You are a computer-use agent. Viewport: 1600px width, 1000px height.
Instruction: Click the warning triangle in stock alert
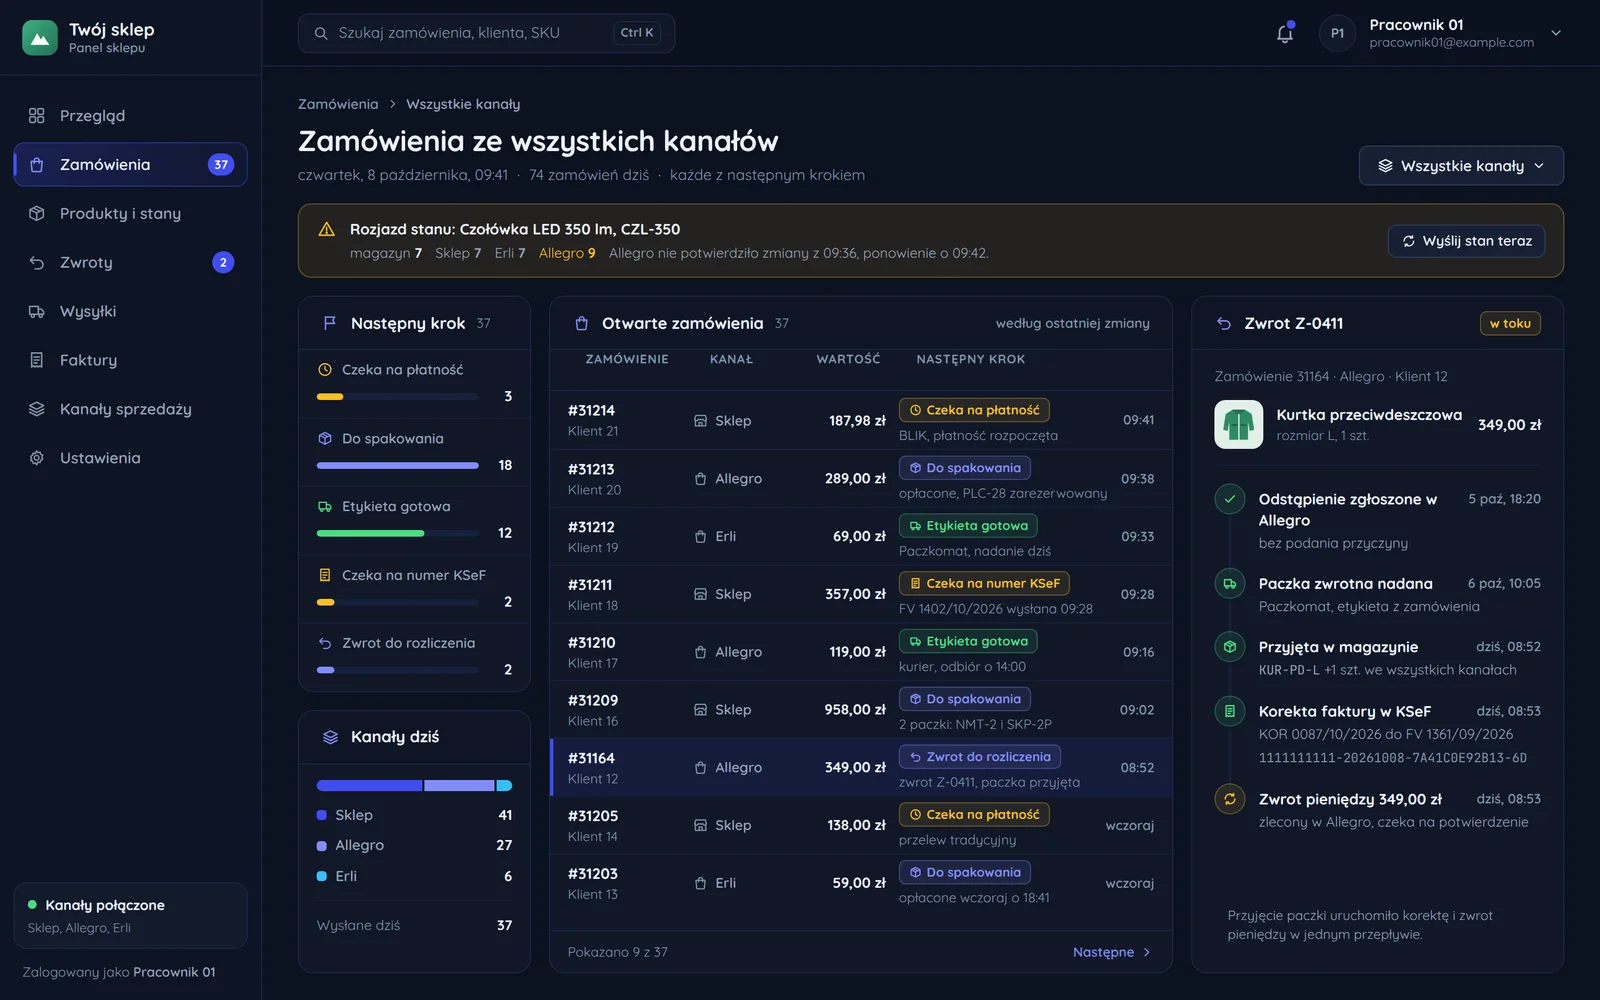pyautogui.click(x=326, y=230)
